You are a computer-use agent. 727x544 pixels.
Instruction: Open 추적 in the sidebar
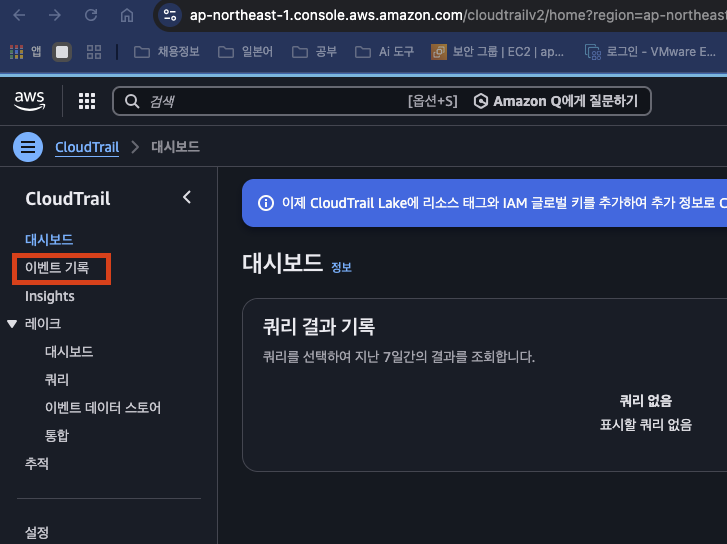coord(37,463)
